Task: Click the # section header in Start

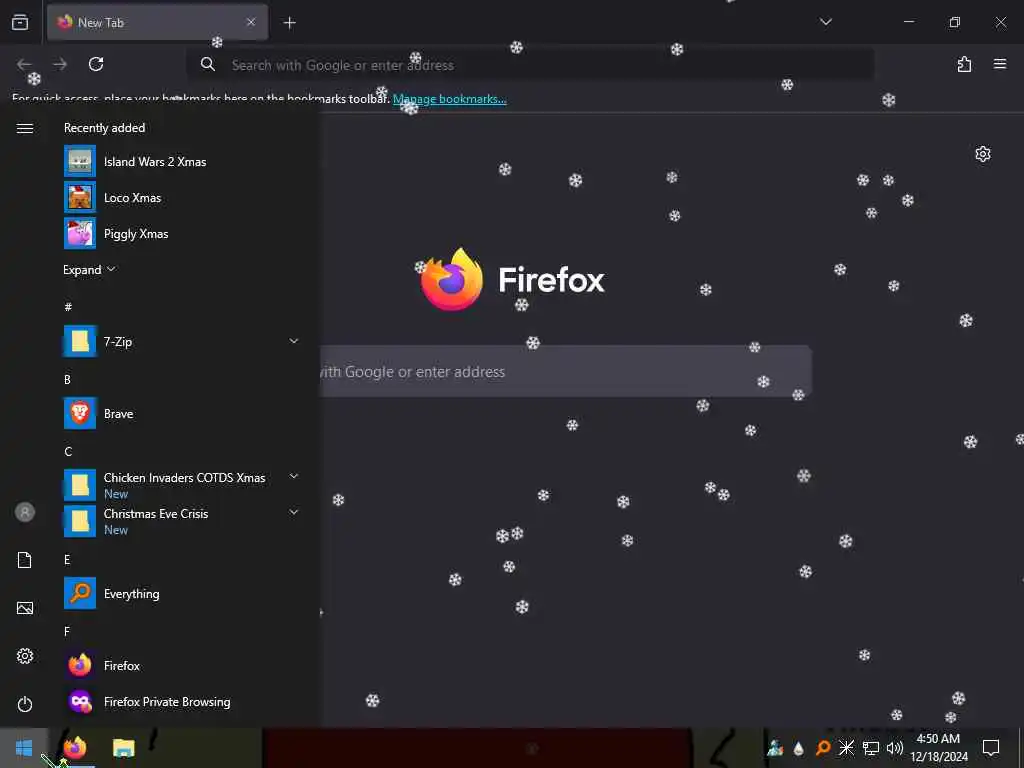Action: pyautogui.click(x=68, y=306)
